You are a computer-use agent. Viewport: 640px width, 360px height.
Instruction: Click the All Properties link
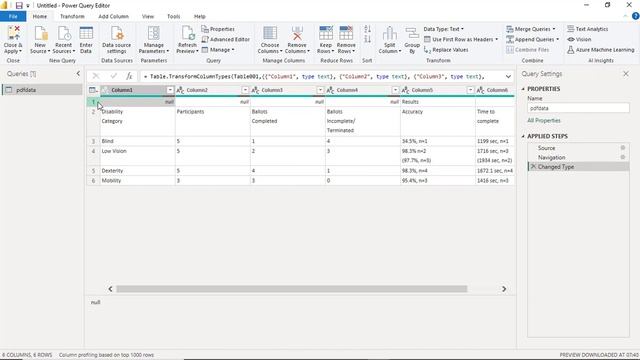click(544, 120)
